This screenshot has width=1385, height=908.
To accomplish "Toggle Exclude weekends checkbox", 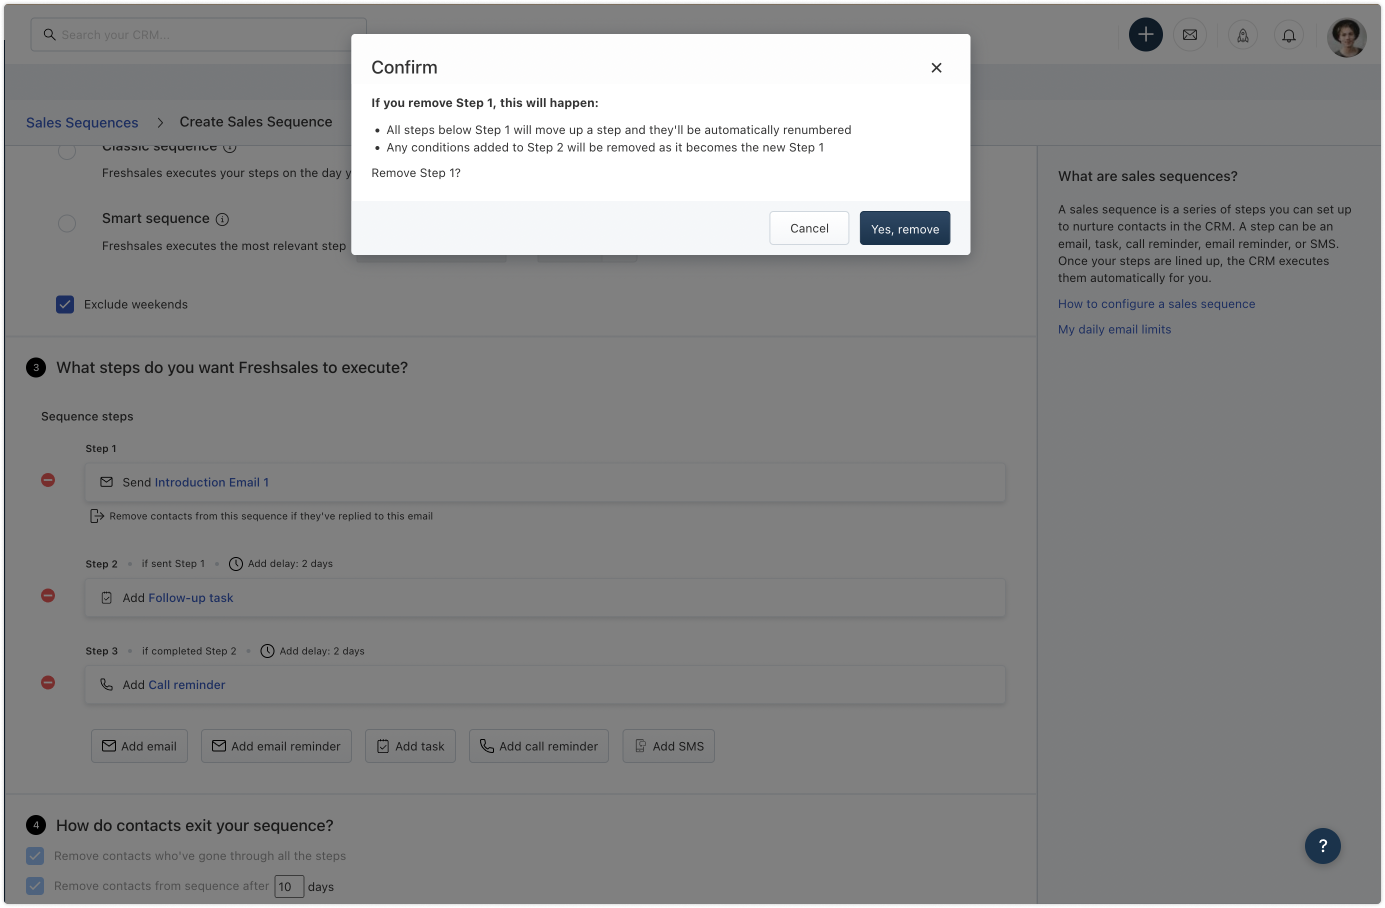I will [x=65, y=304].
